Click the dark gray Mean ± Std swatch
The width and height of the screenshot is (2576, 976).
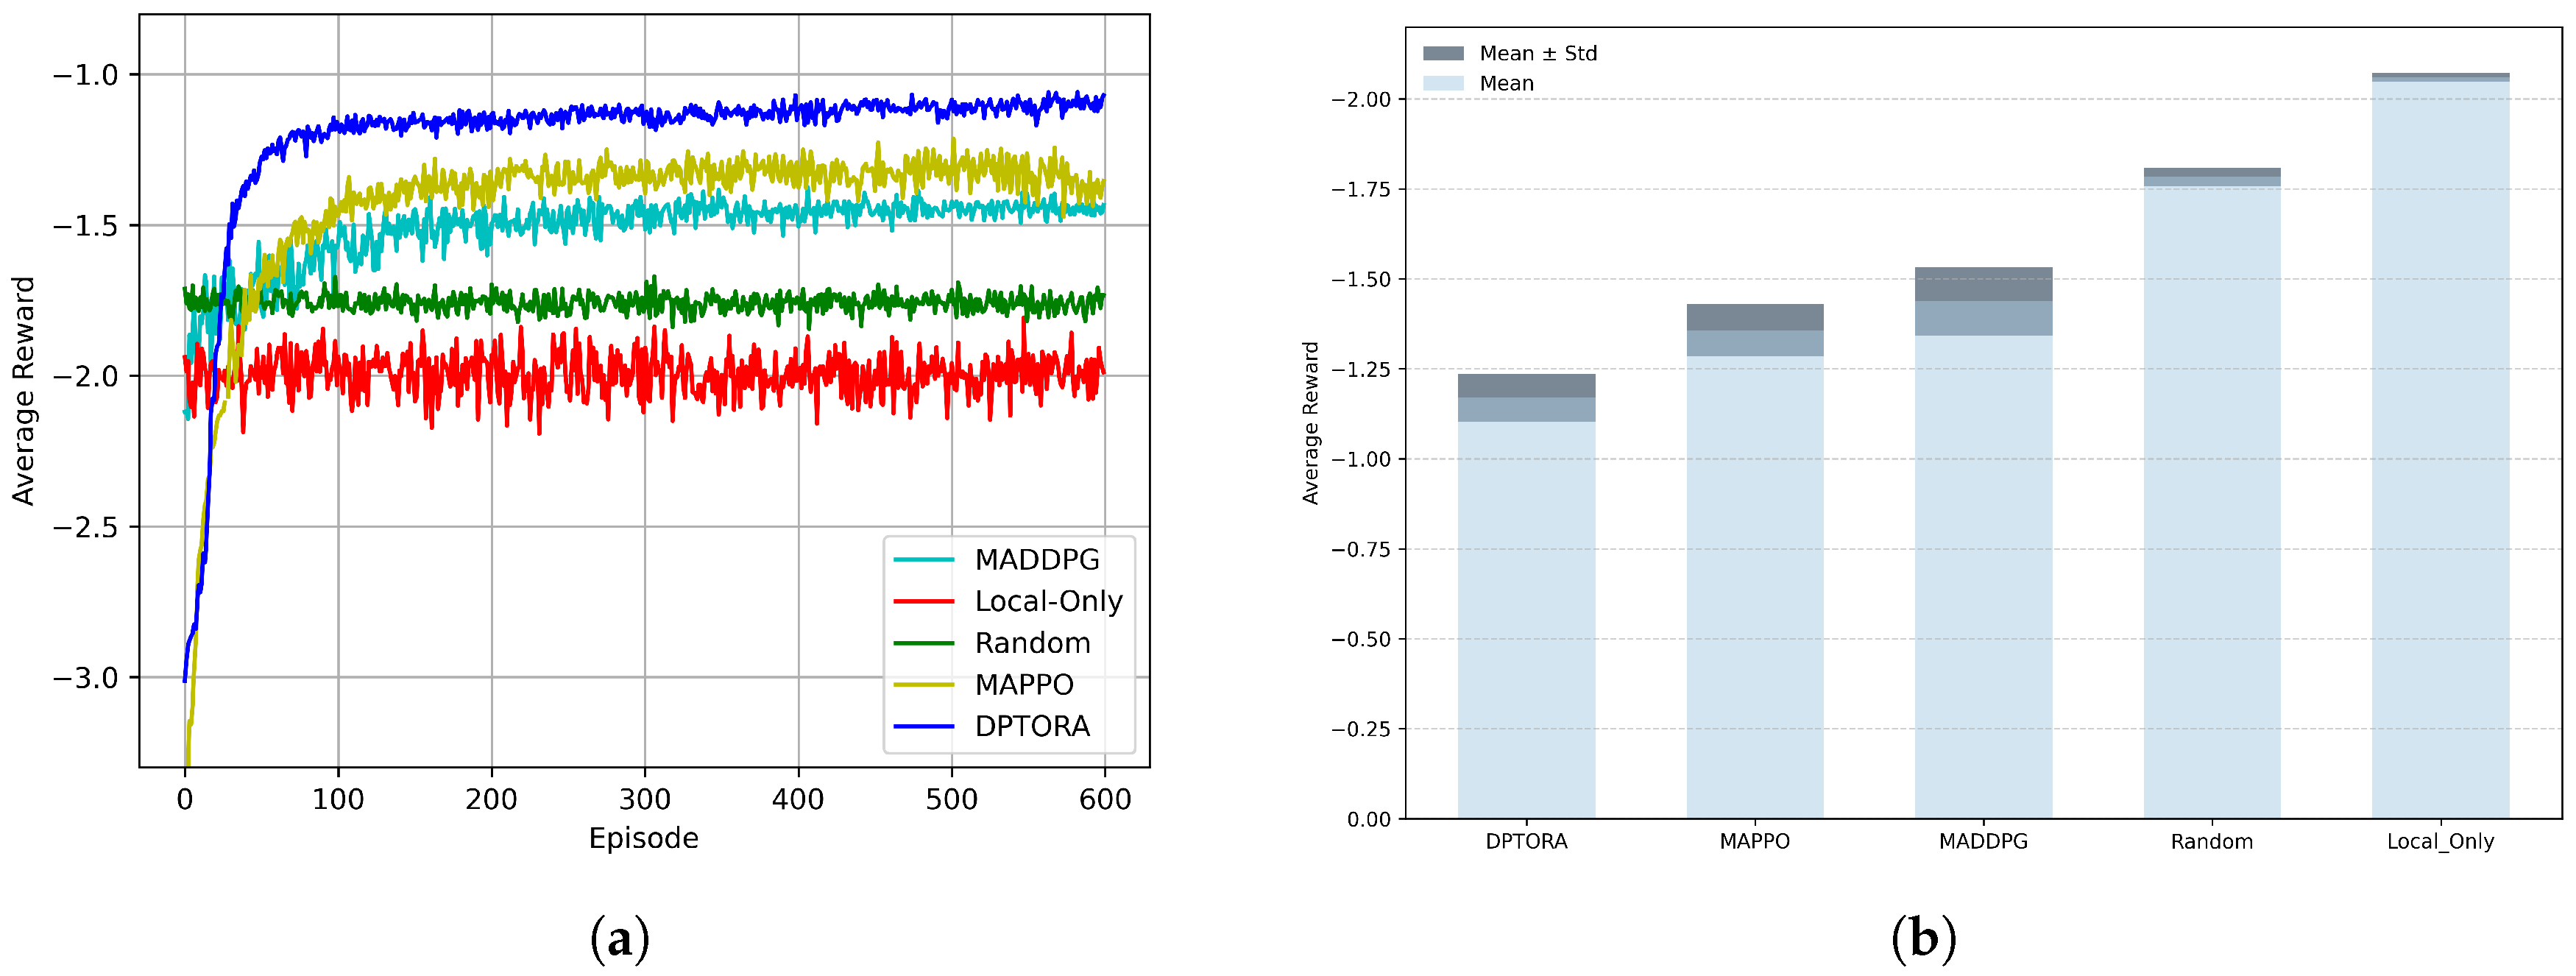click(x=1443, y=53)
